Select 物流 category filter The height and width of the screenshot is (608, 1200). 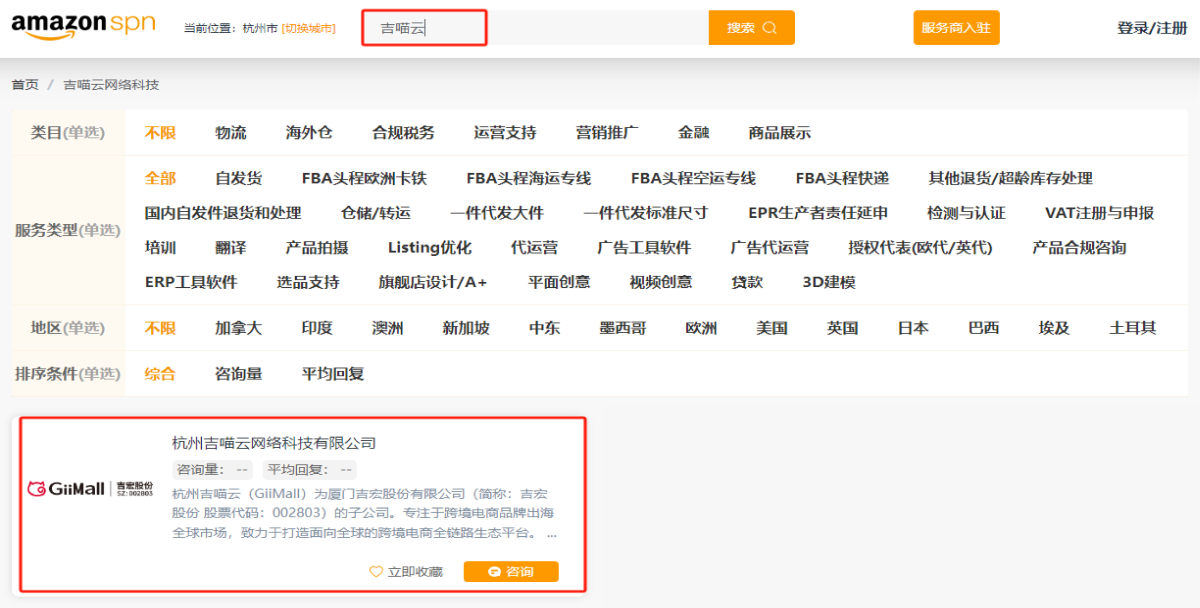(231, 133)
